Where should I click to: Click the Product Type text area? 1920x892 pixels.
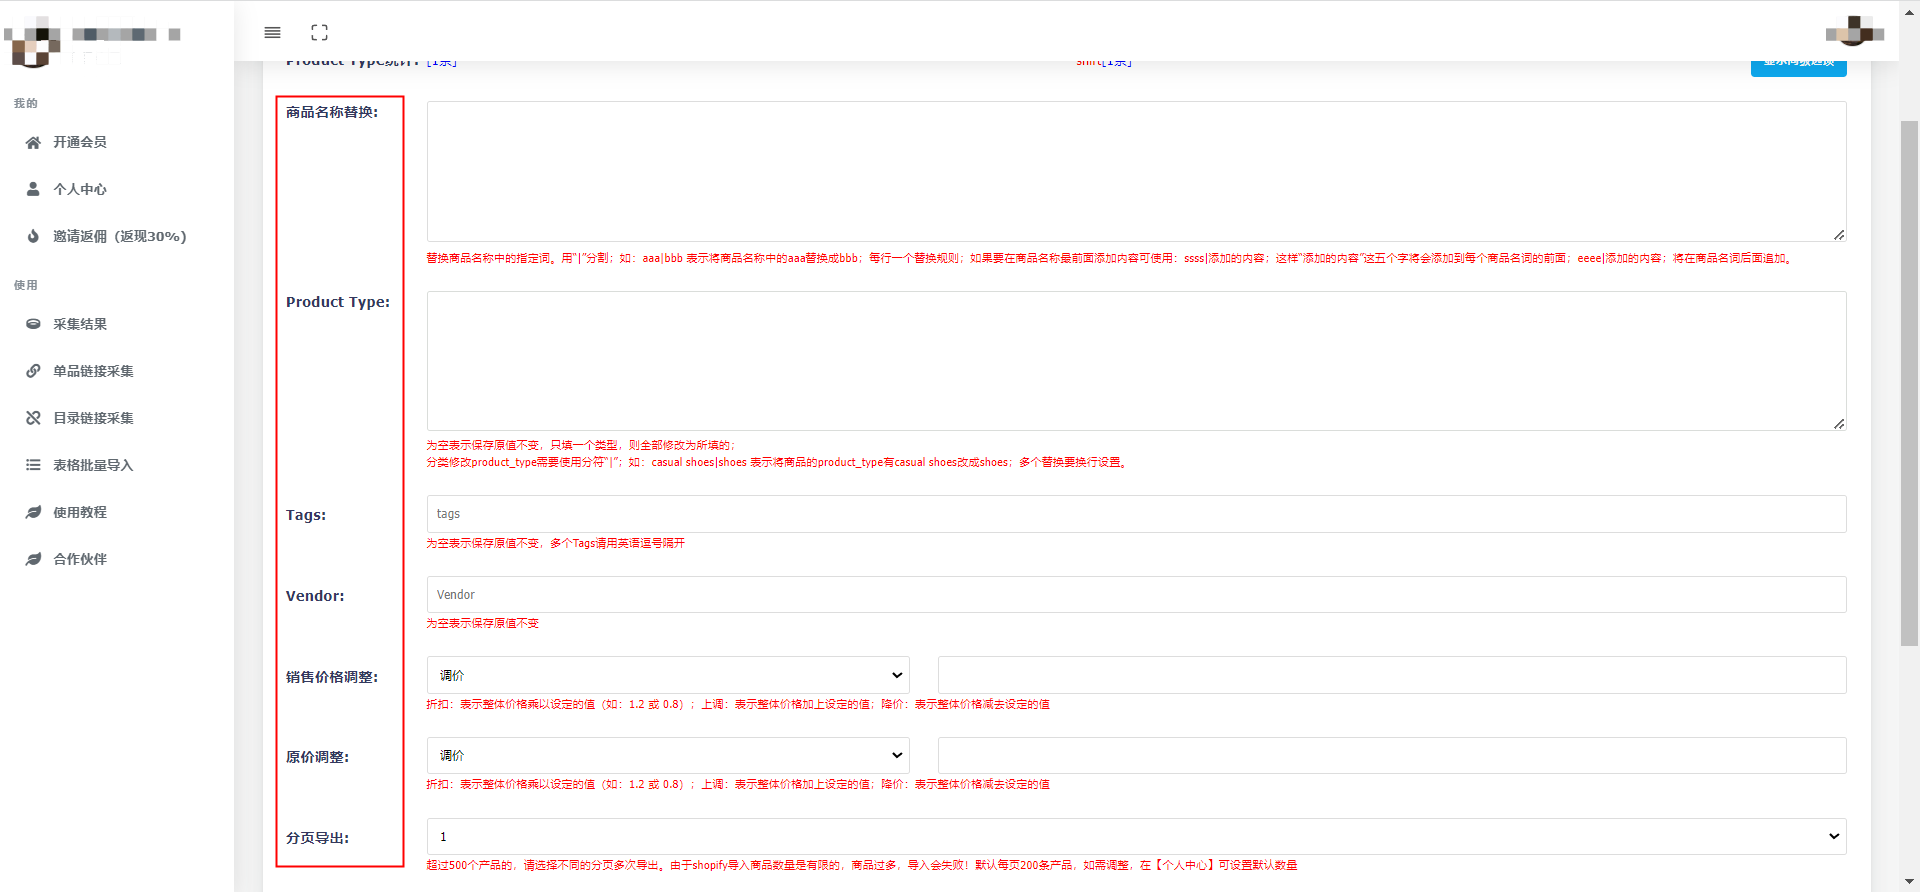tap(1136, 361)
